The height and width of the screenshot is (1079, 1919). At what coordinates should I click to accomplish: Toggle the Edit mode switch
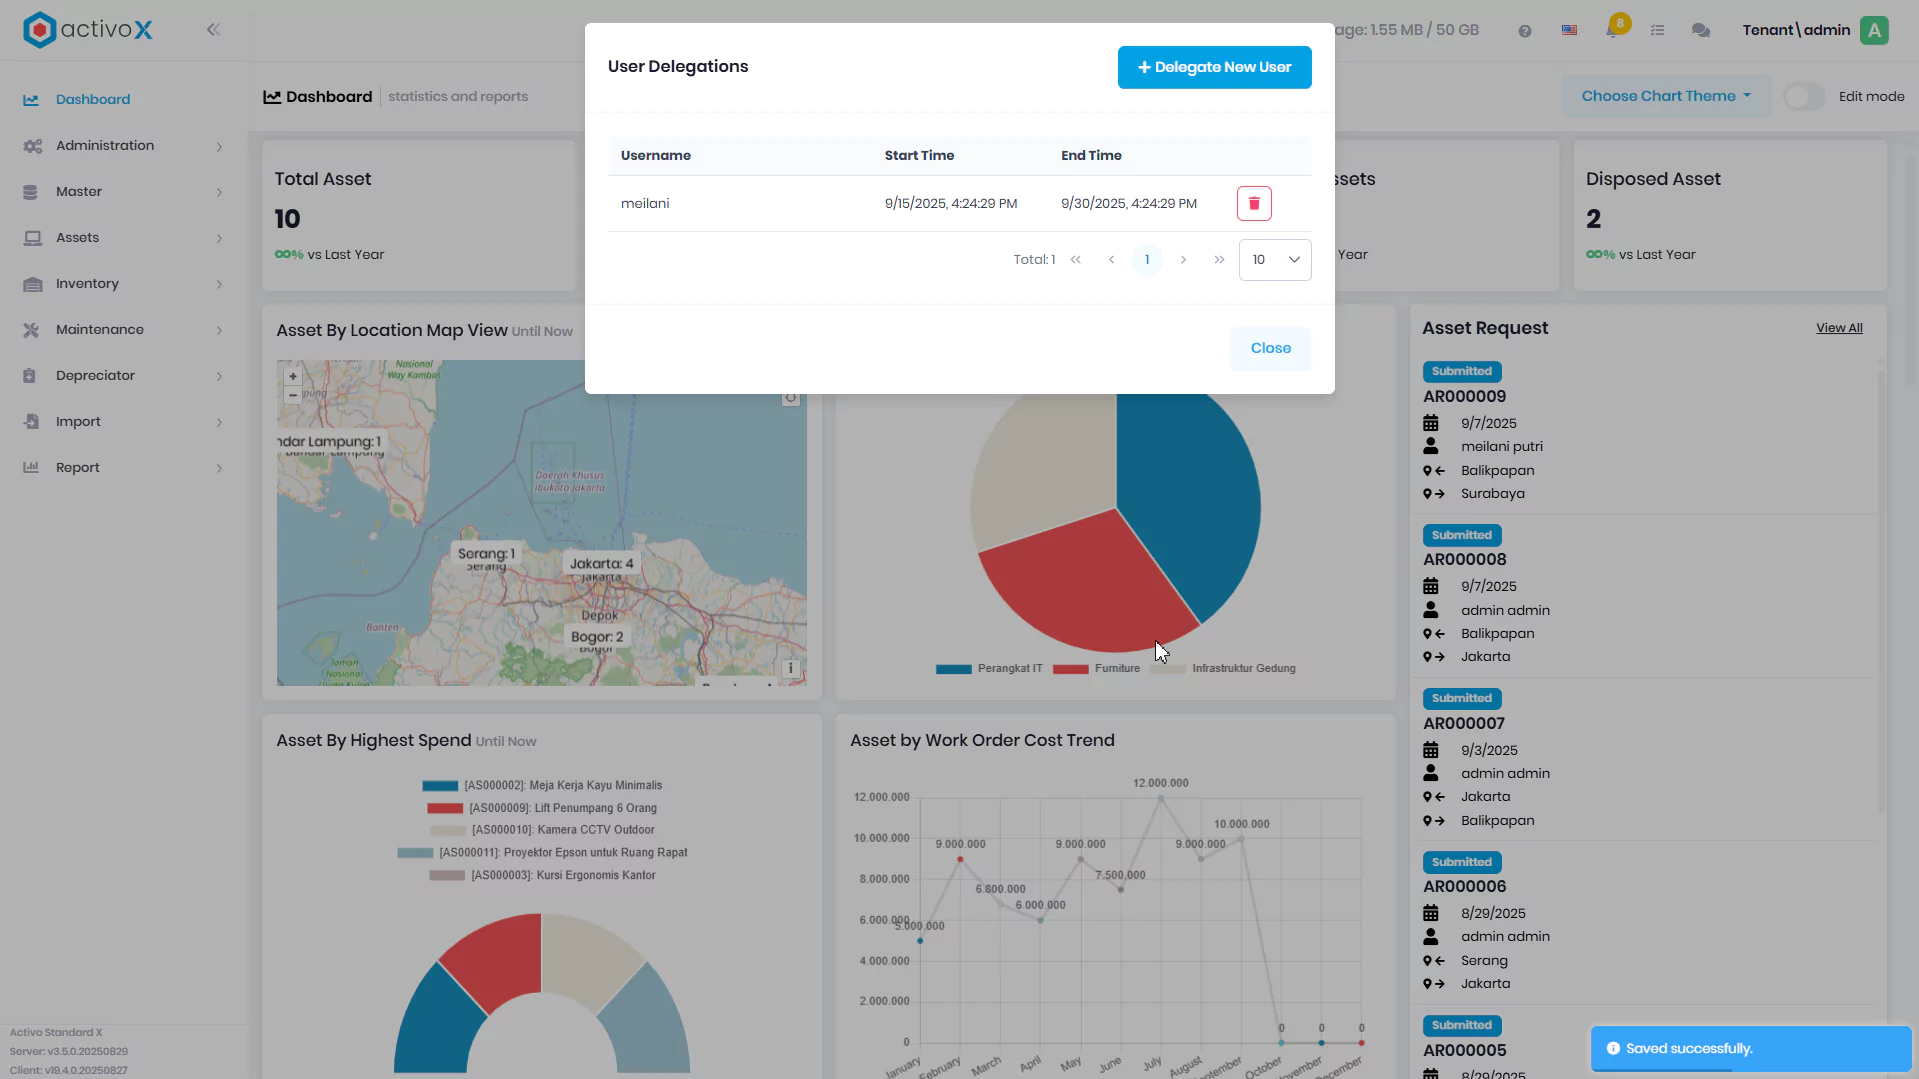1804,97
